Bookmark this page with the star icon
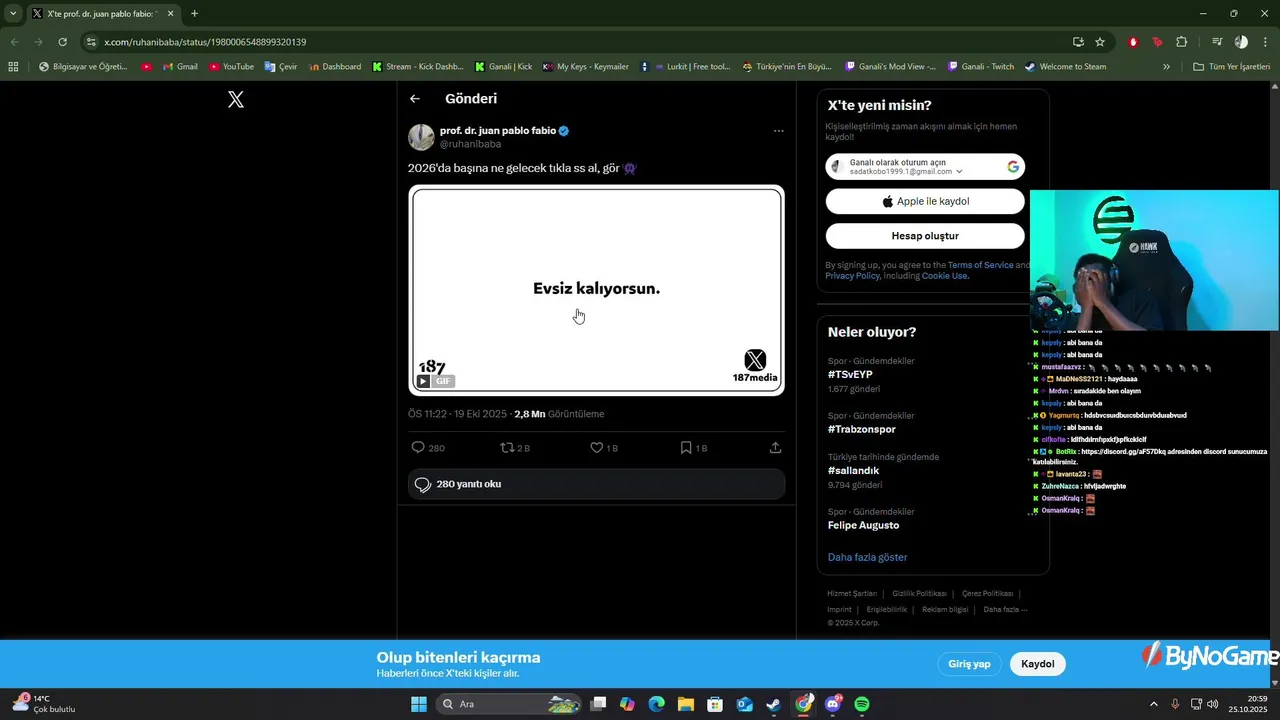This screenshot has width=1280, height=720. pyautogui.click(x=1100, y=42)
